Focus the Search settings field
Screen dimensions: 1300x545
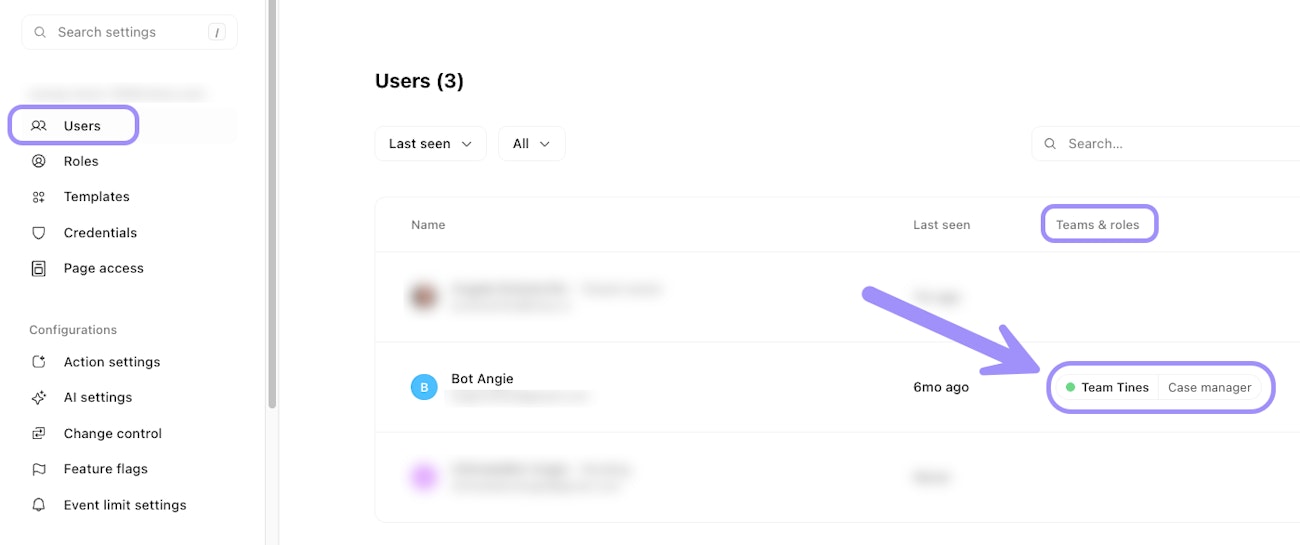[x=130, y=32]
